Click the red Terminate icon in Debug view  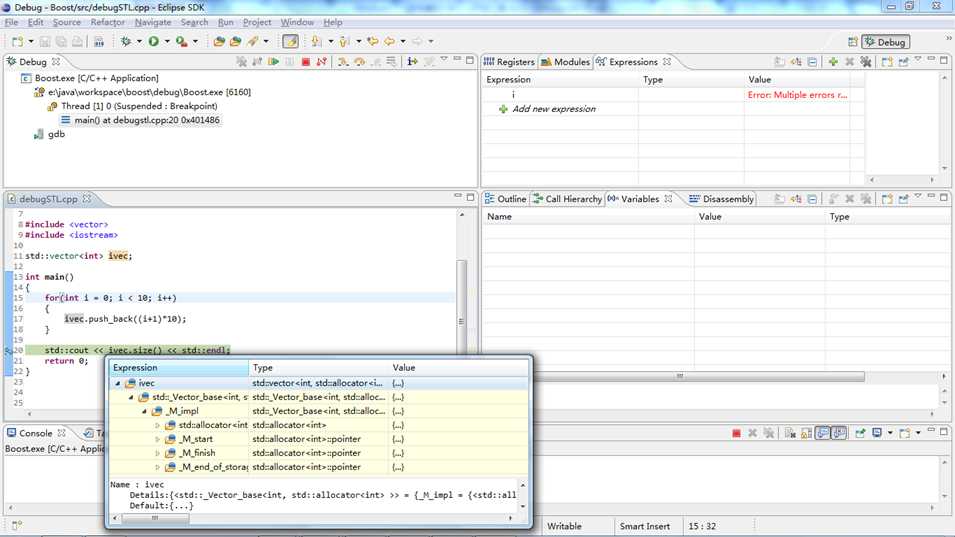[306, 61]
